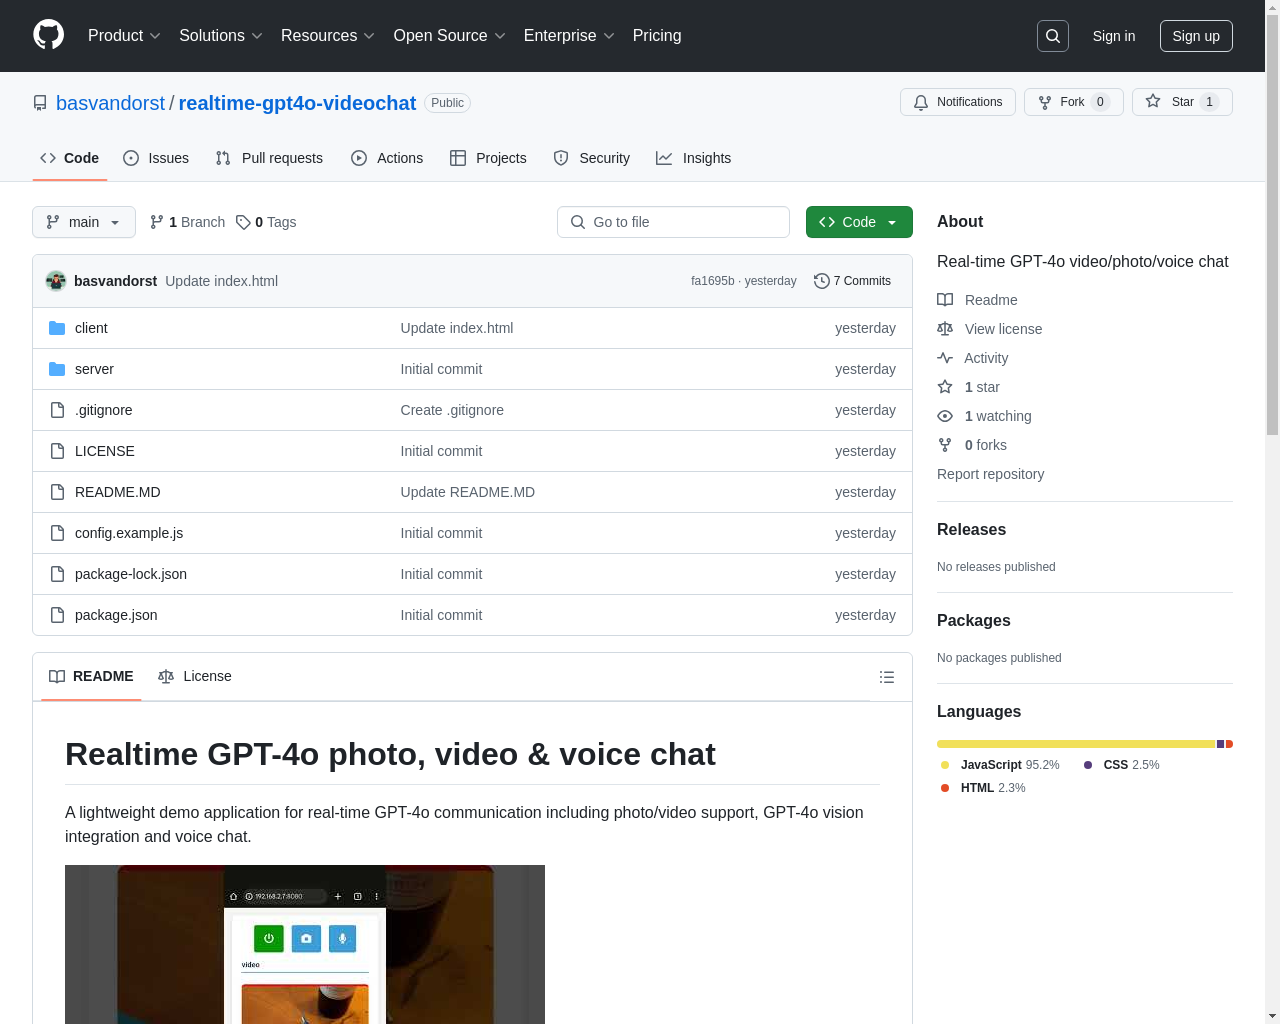Click the scale icon beside View license
This screenshot has width=1280, height=1024.
pyautogui.click(x=945, y=329)
